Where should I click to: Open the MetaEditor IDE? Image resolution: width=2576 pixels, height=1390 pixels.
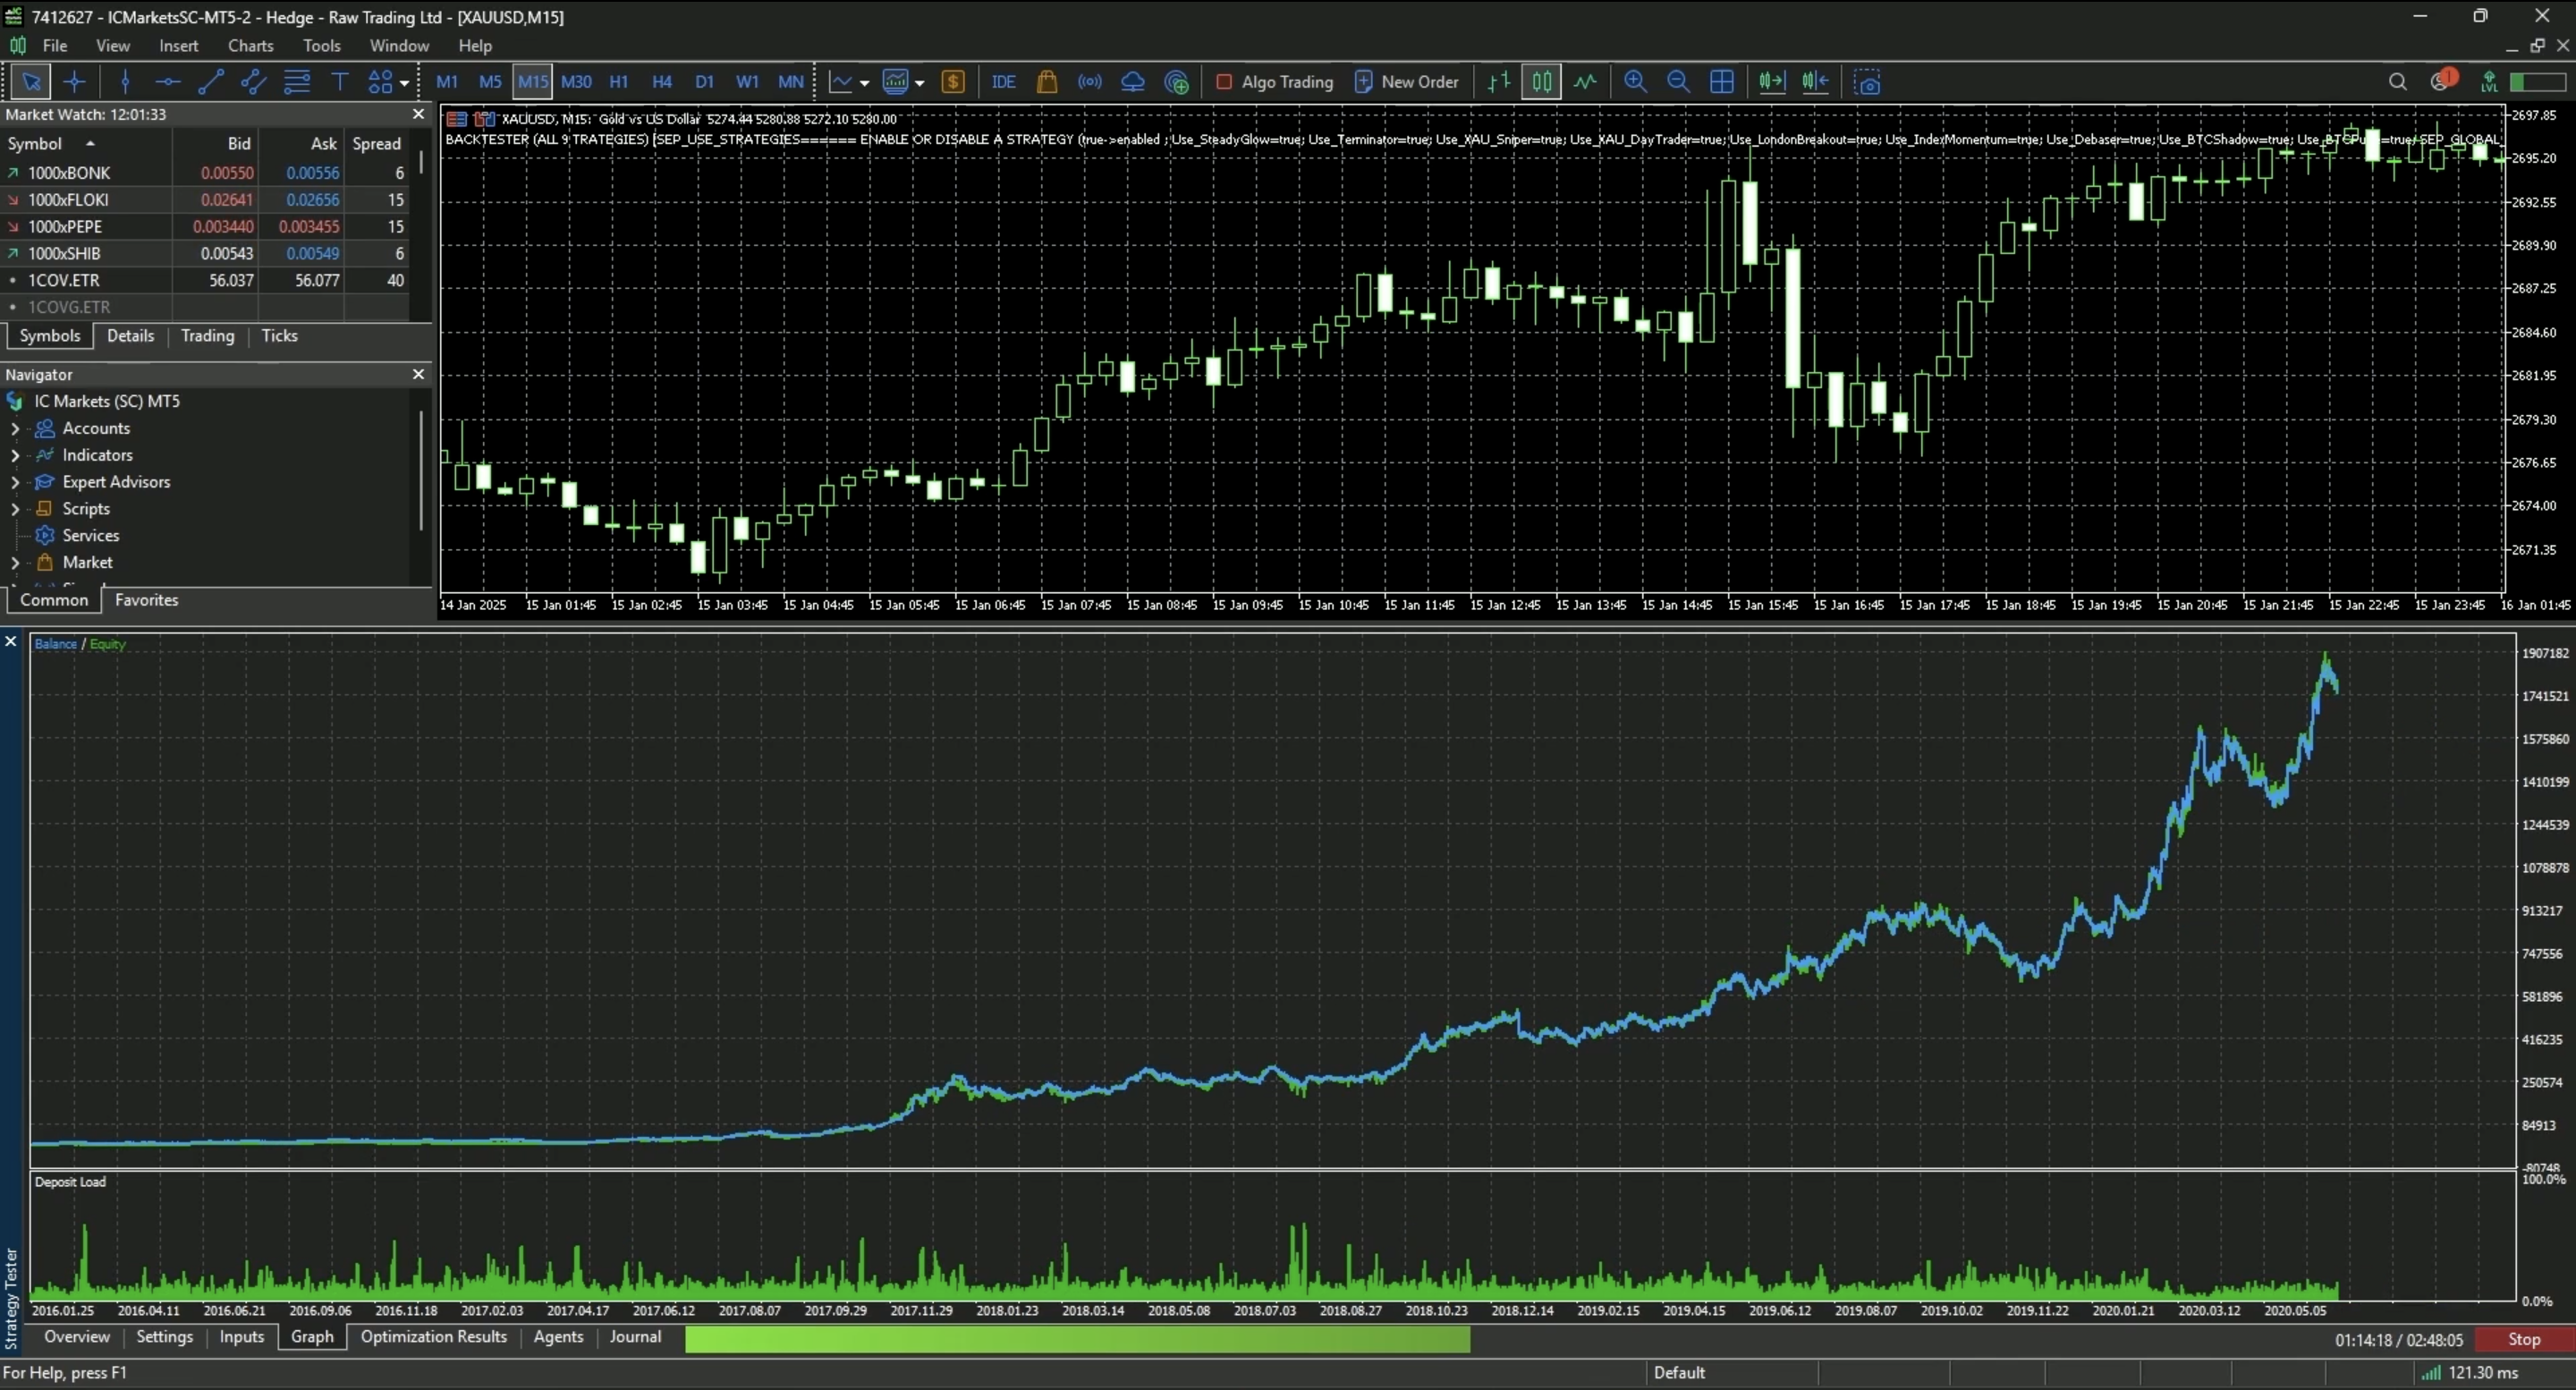pos(1004,82)
